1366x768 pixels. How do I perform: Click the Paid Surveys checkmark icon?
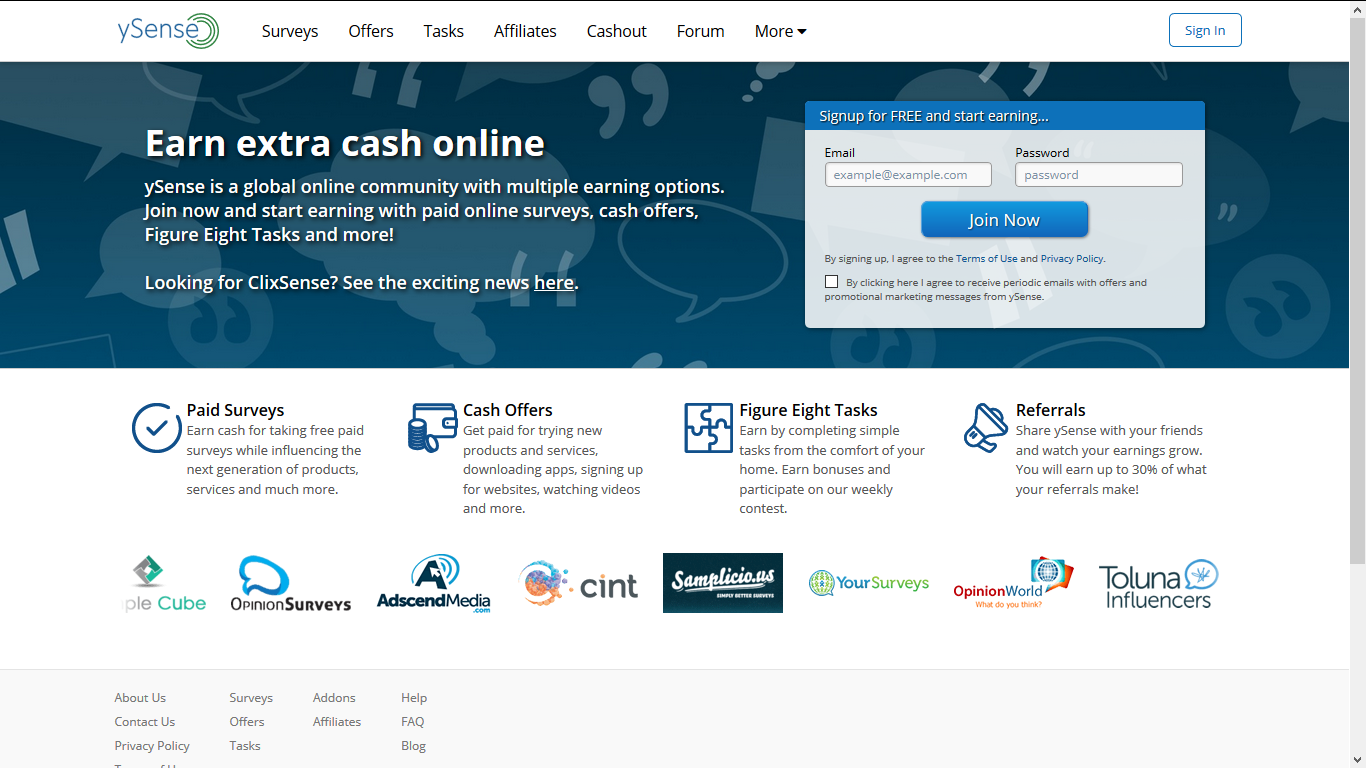coord(157,428)
